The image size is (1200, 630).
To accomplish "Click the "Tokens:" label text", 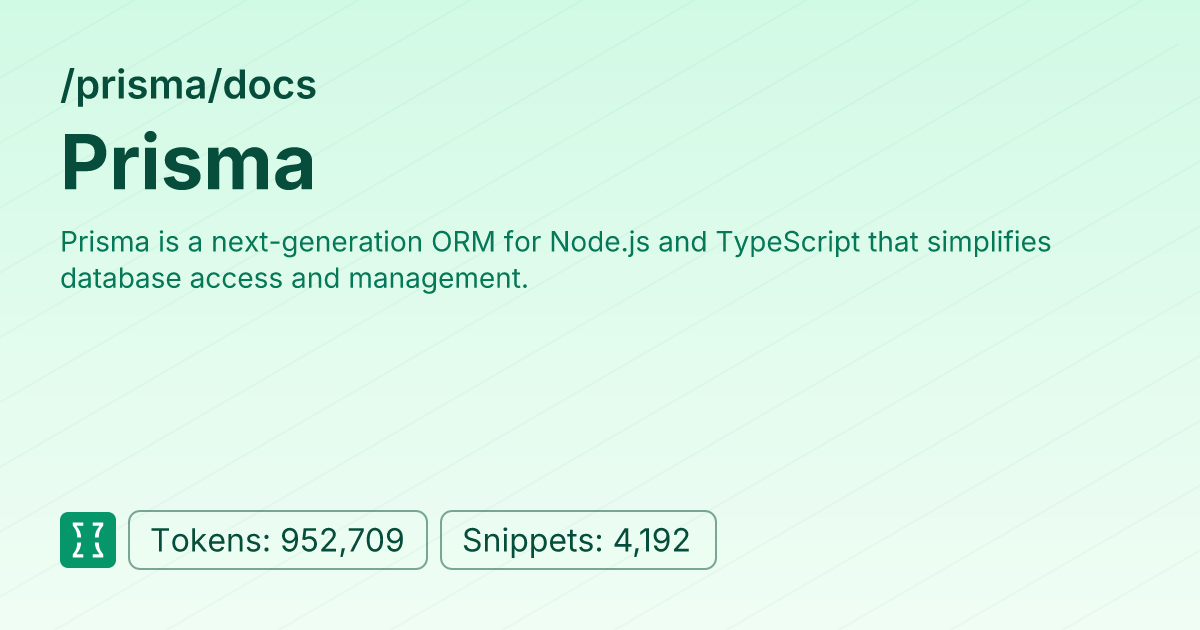I will pyautogui.click(x=211, y=540).
